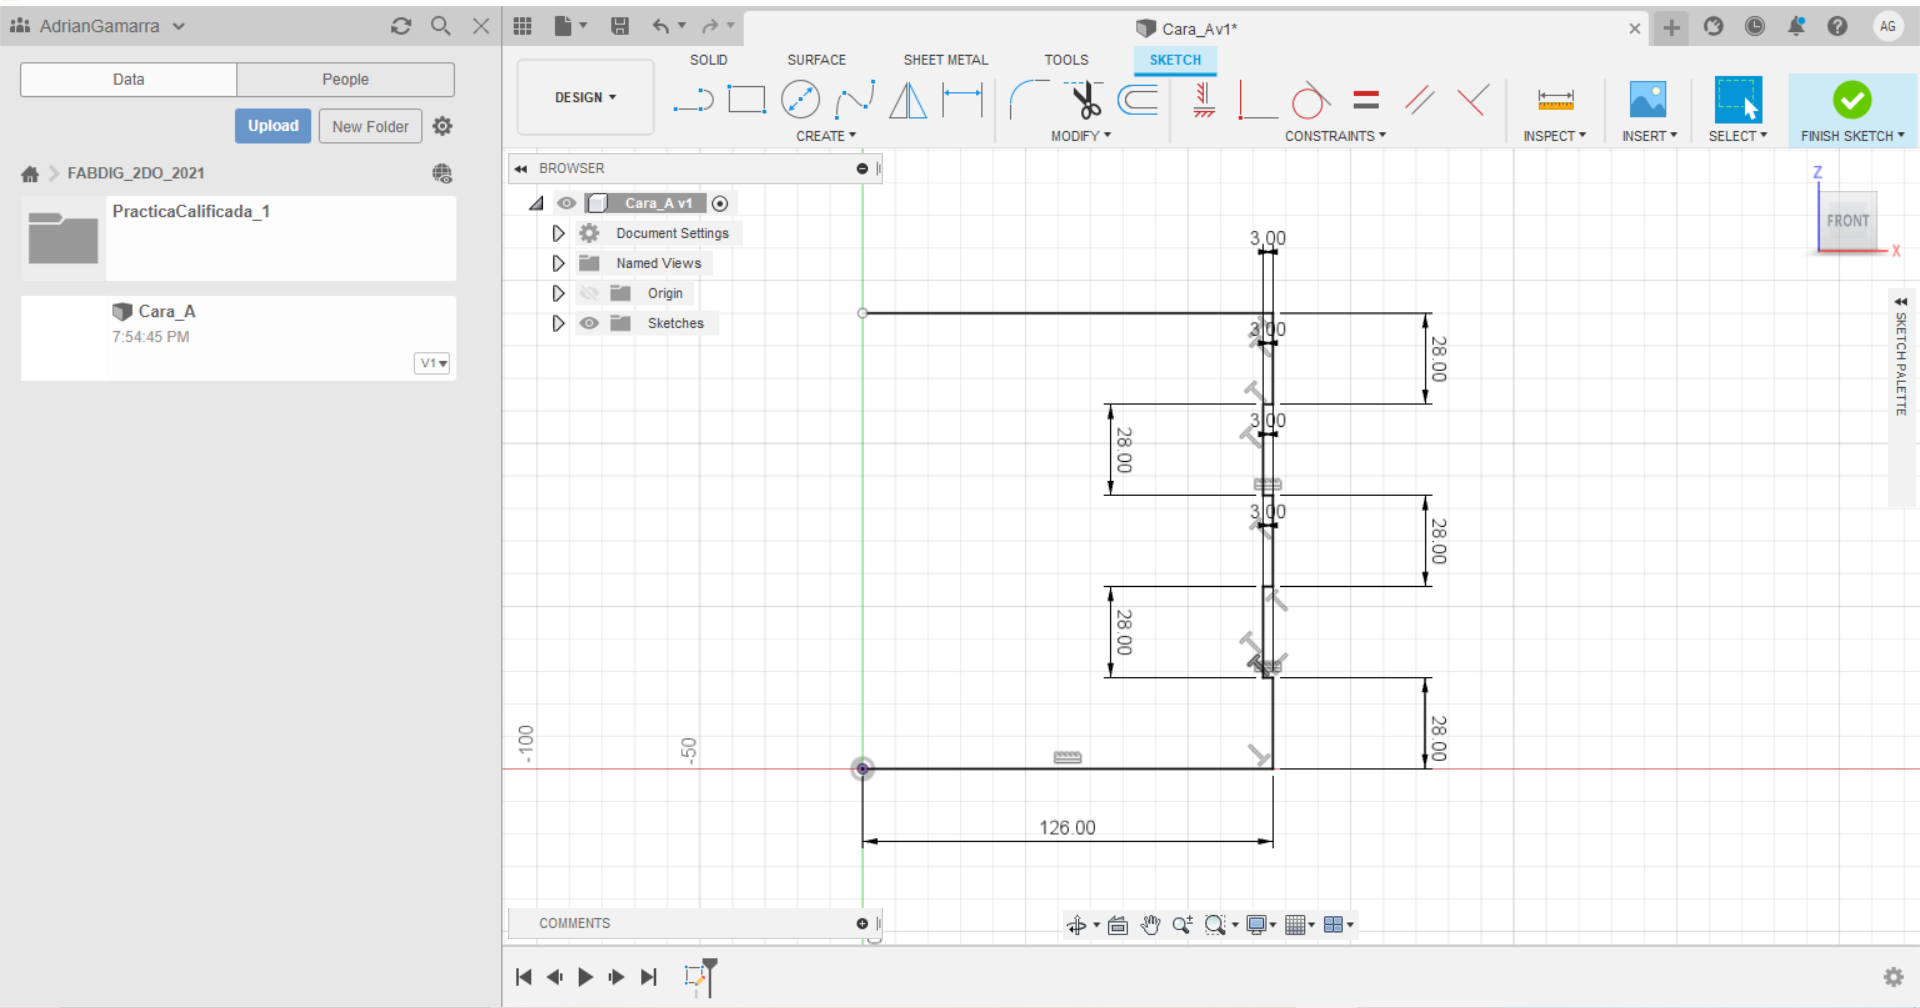
Task: Open the MODIFY dropdown menu
Action: point(1080,136)
